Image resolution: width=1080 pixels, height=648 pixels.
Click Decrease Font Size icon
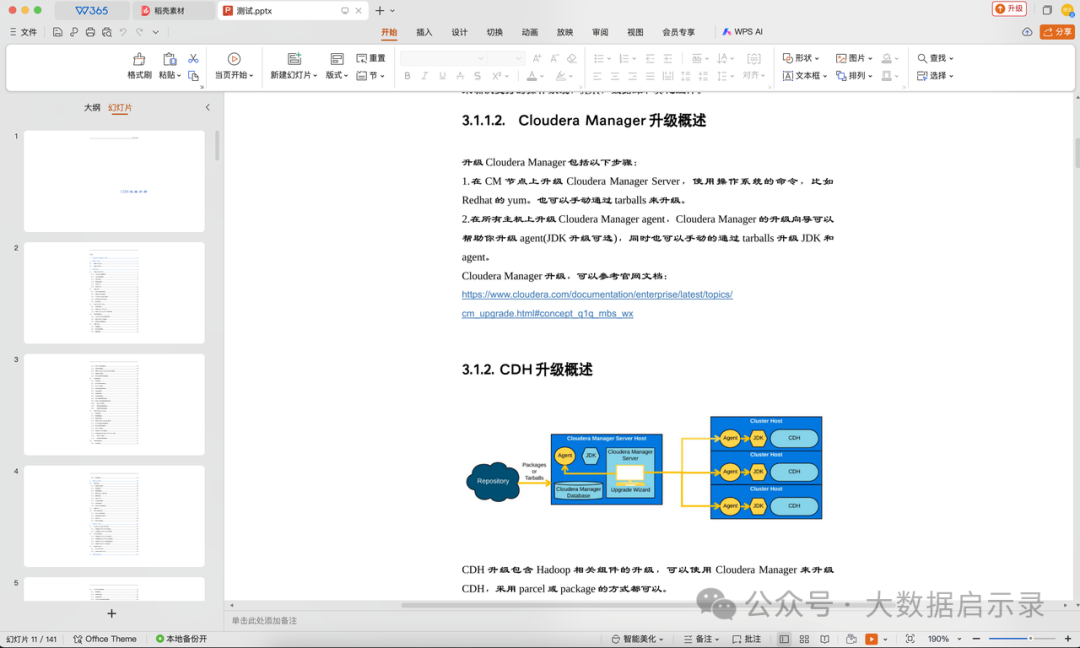click(x=554, y=59)
